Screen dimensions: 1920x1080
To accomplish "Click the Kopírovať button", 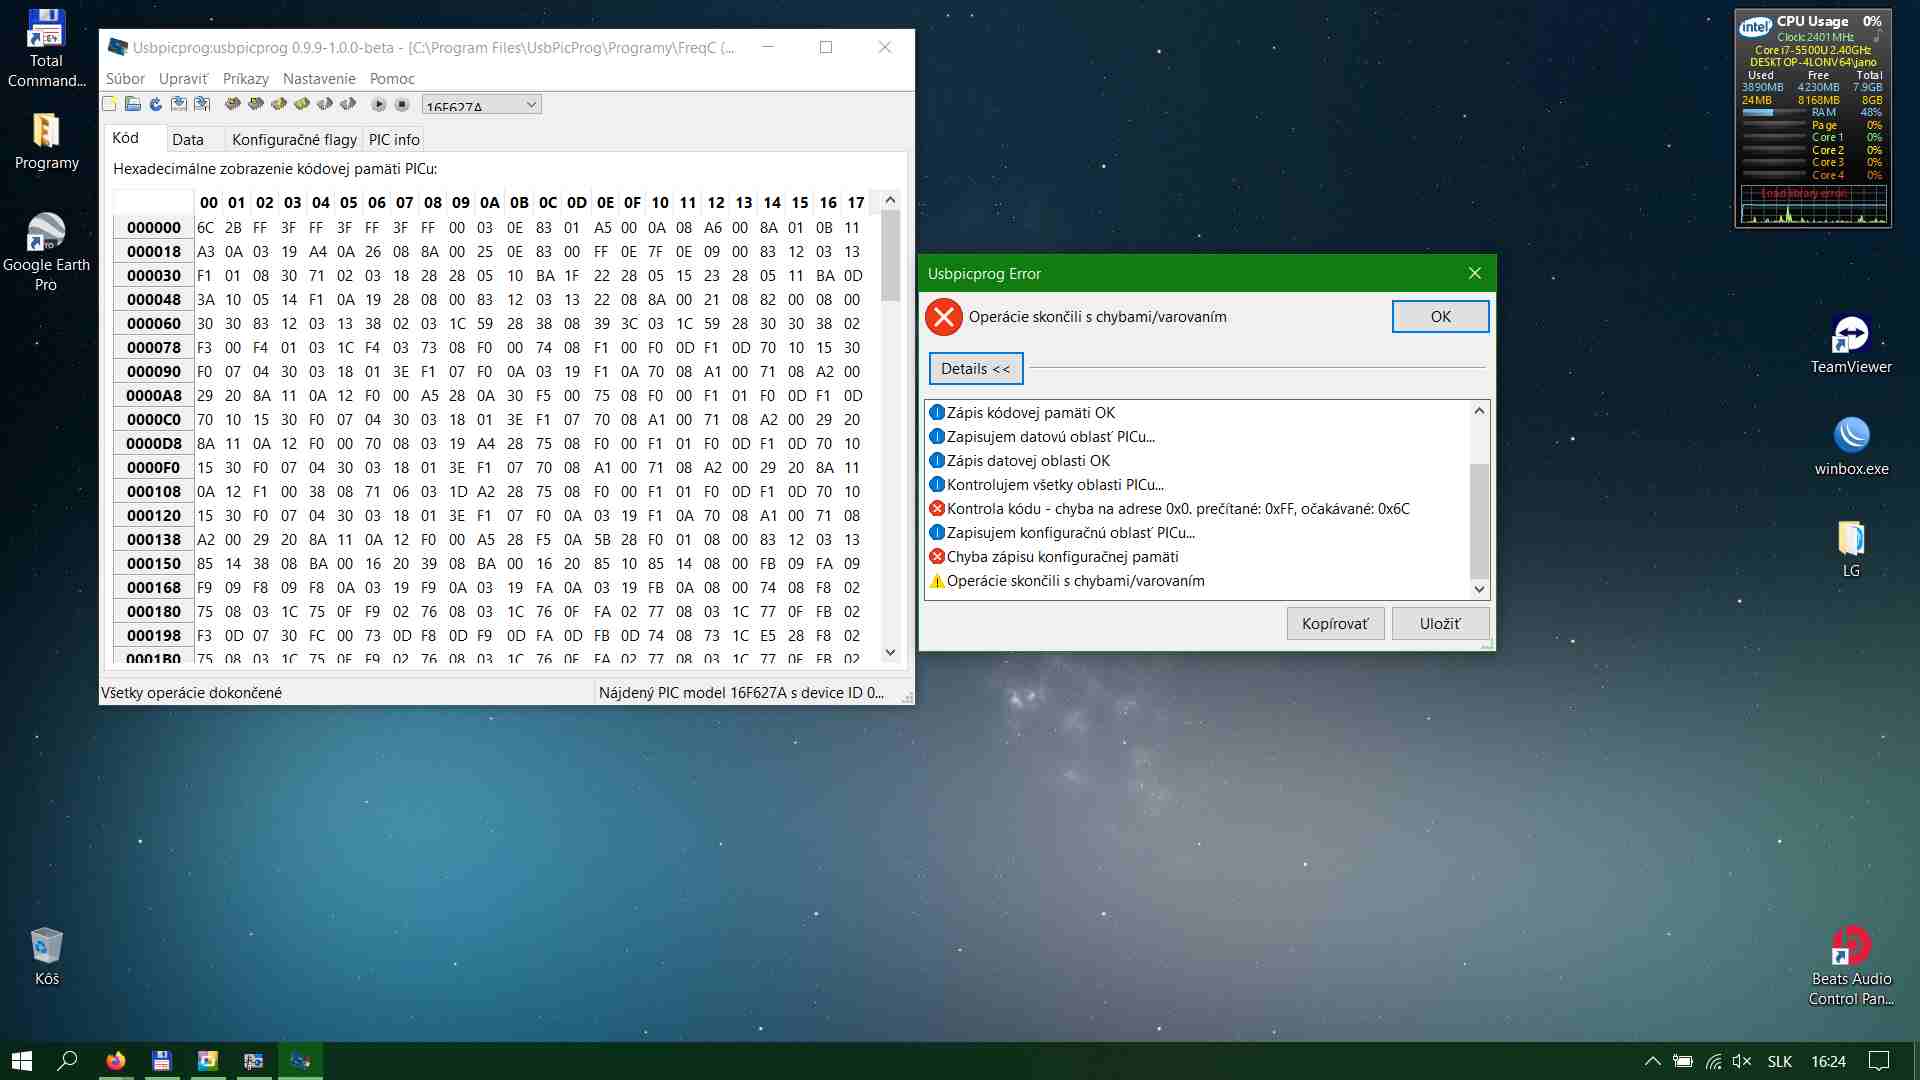I will pyautogui.click(x=1335, y=624).
